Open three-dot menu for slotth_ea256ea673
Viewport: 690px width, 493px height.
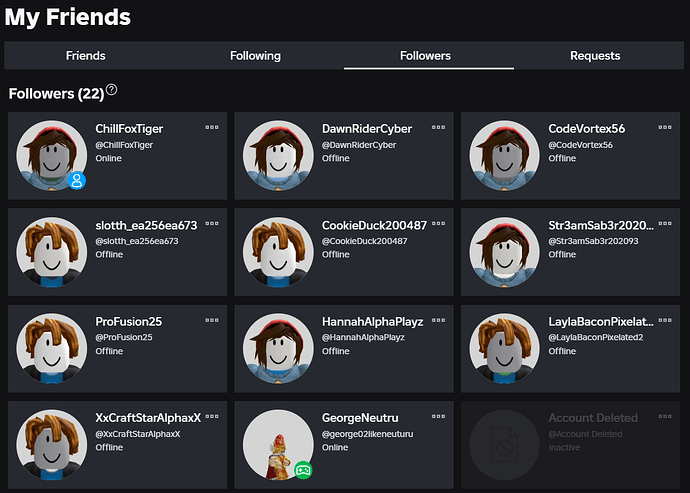212,224
